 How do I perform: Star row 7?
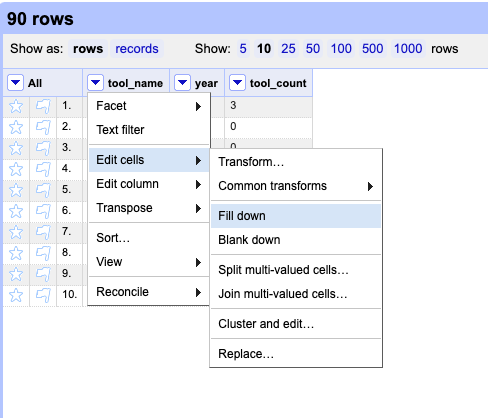click(16, 232)
